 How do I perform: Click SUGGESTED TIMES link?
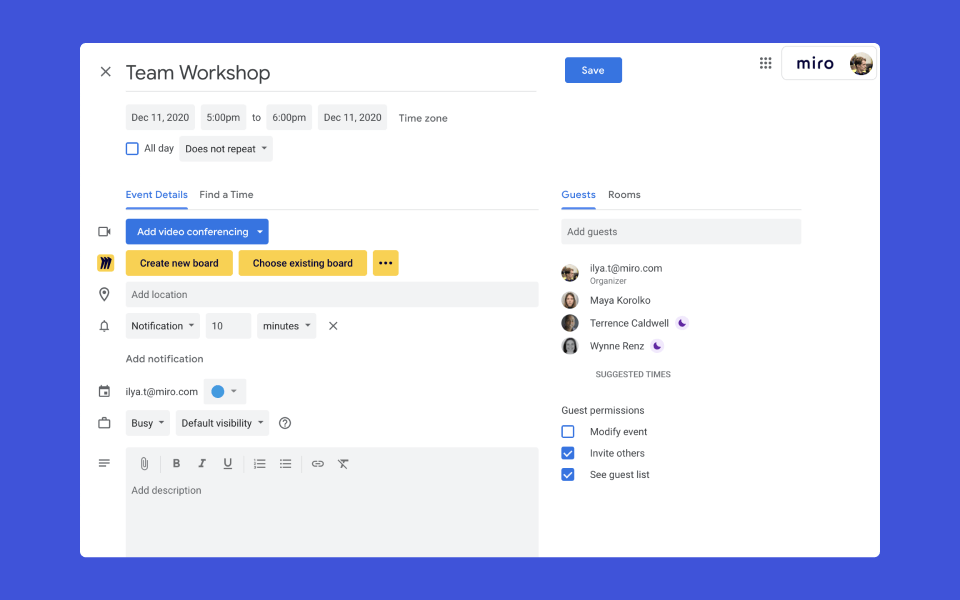[x=633, y=374]
